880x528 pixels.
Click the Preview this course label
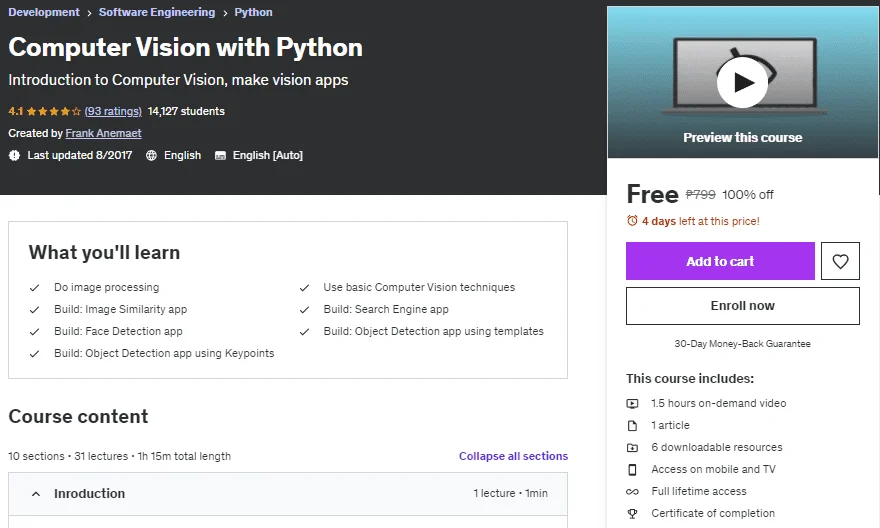(x=742, y=137)
